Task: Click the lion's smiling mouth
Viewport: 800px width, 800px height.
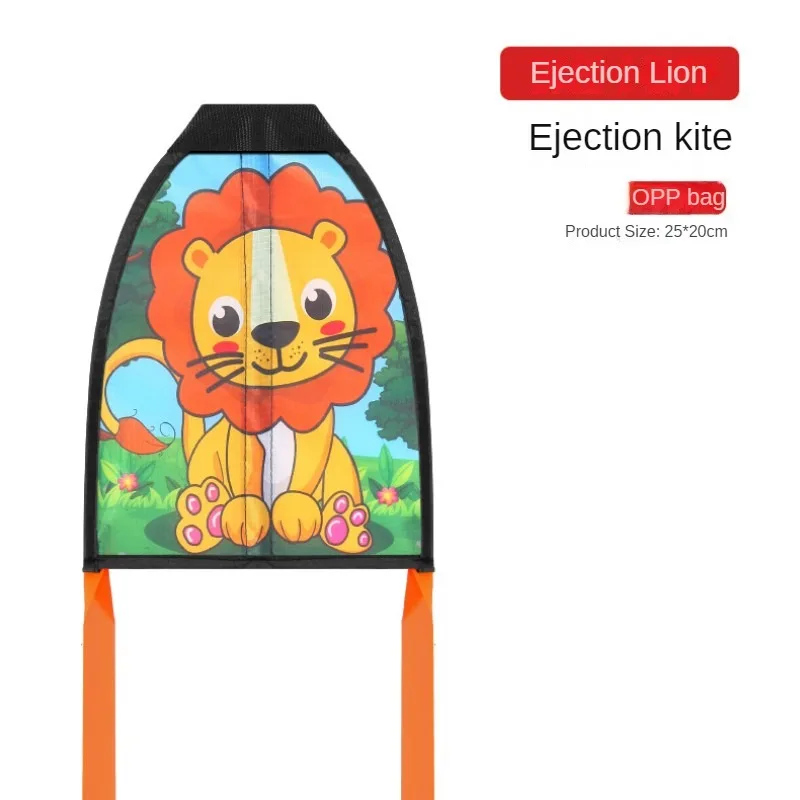Action: coord(279,363)
